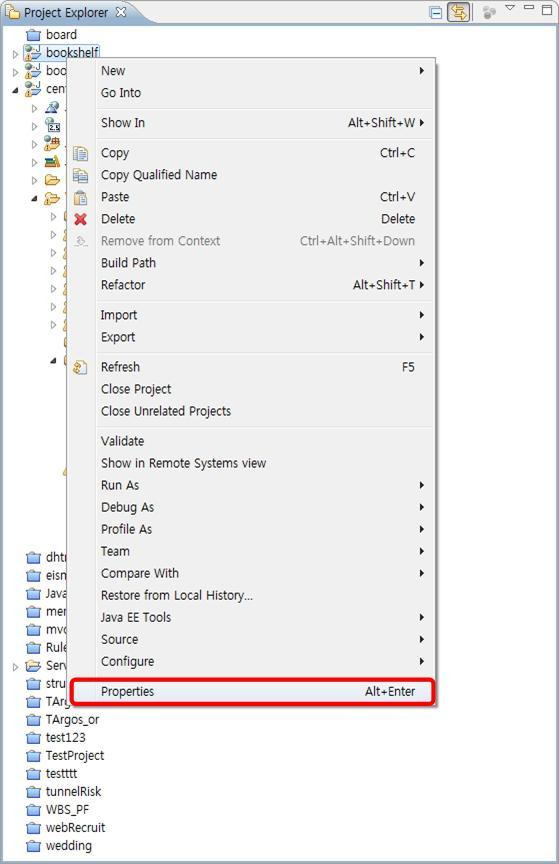The width and height of the screenshot is (559, 864).
Task: Select the TArgos_or project label
Action: (72, 720)
